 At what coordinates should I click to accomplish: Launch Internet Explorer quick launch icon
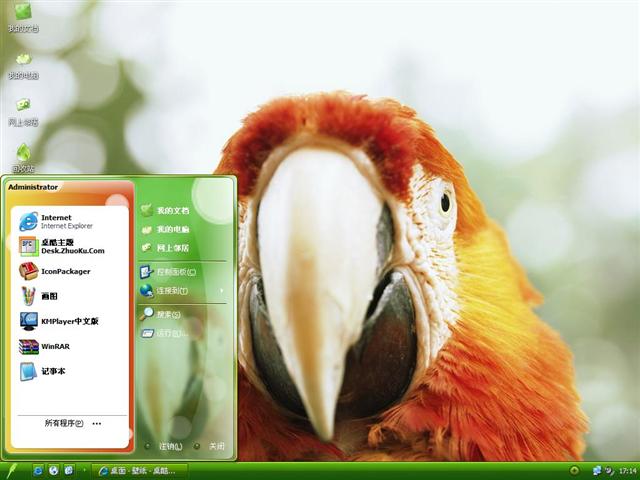tap(38, 471)
